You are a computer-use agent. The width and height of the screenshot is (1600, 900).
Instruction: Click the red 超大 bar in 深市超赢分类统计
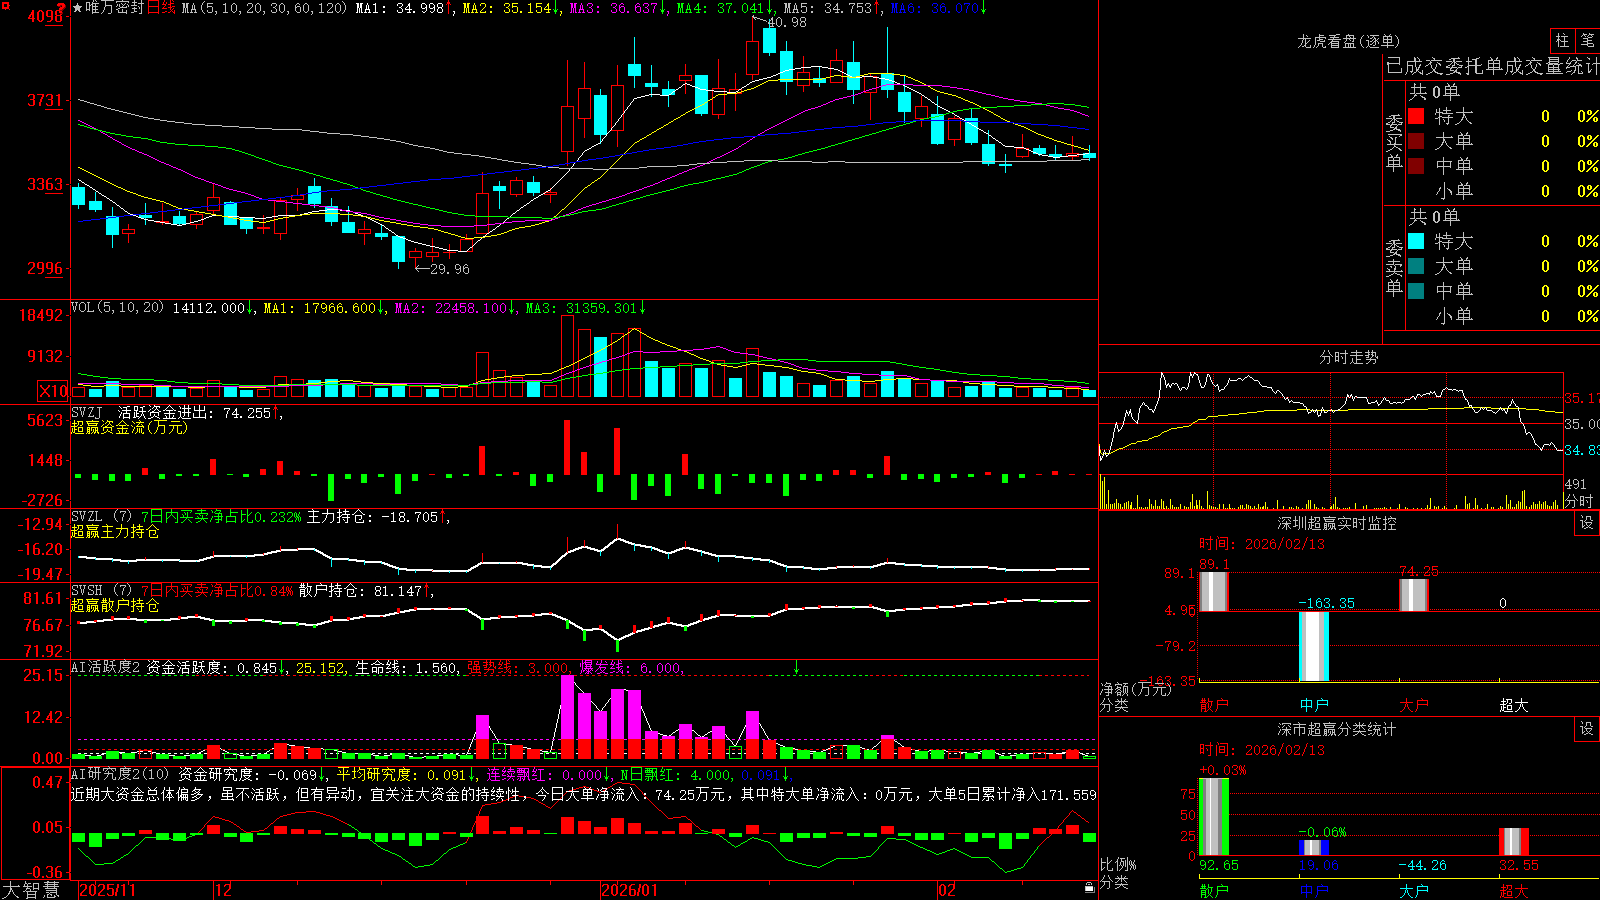pos(1514,842)
